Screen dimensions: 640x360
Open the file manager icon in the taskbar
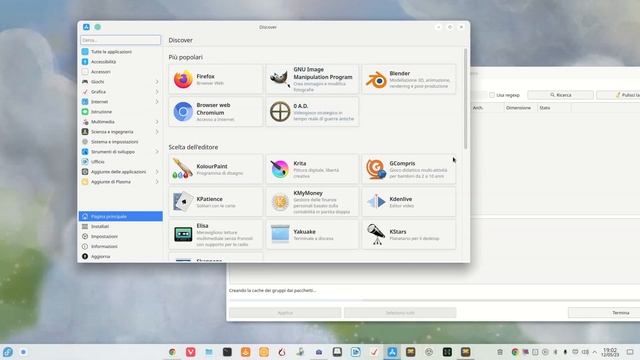click(x=209, y=352)
